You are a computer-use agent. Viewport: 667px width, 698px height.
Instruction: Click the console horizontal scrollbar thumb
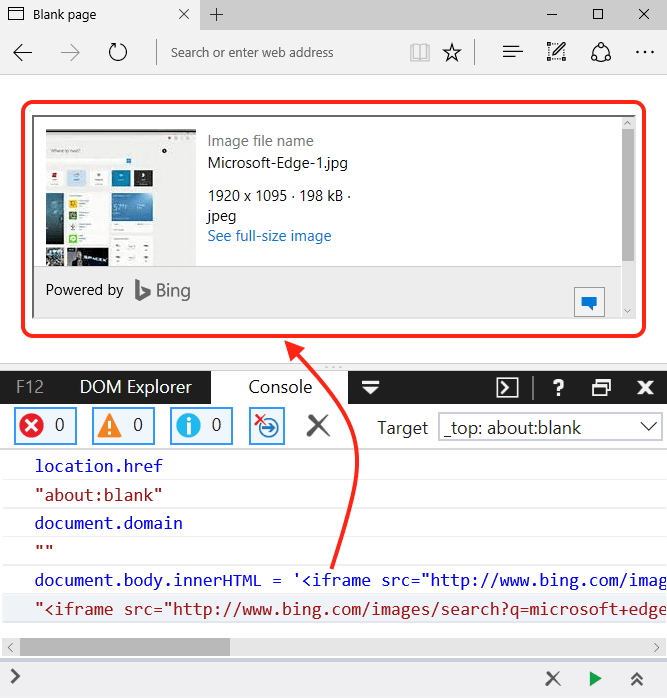pos(125,647)
